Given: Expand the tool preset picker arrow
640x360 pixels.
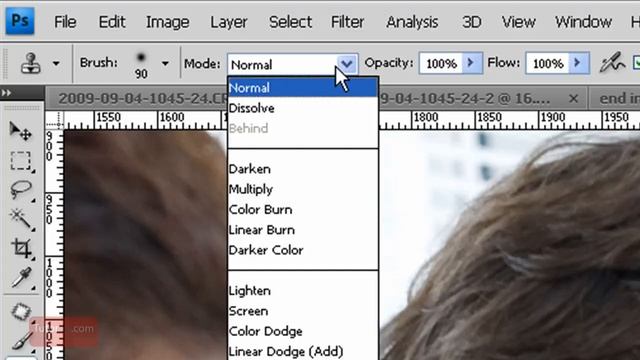Looking at the screenshot, I should tap(56, 64).
